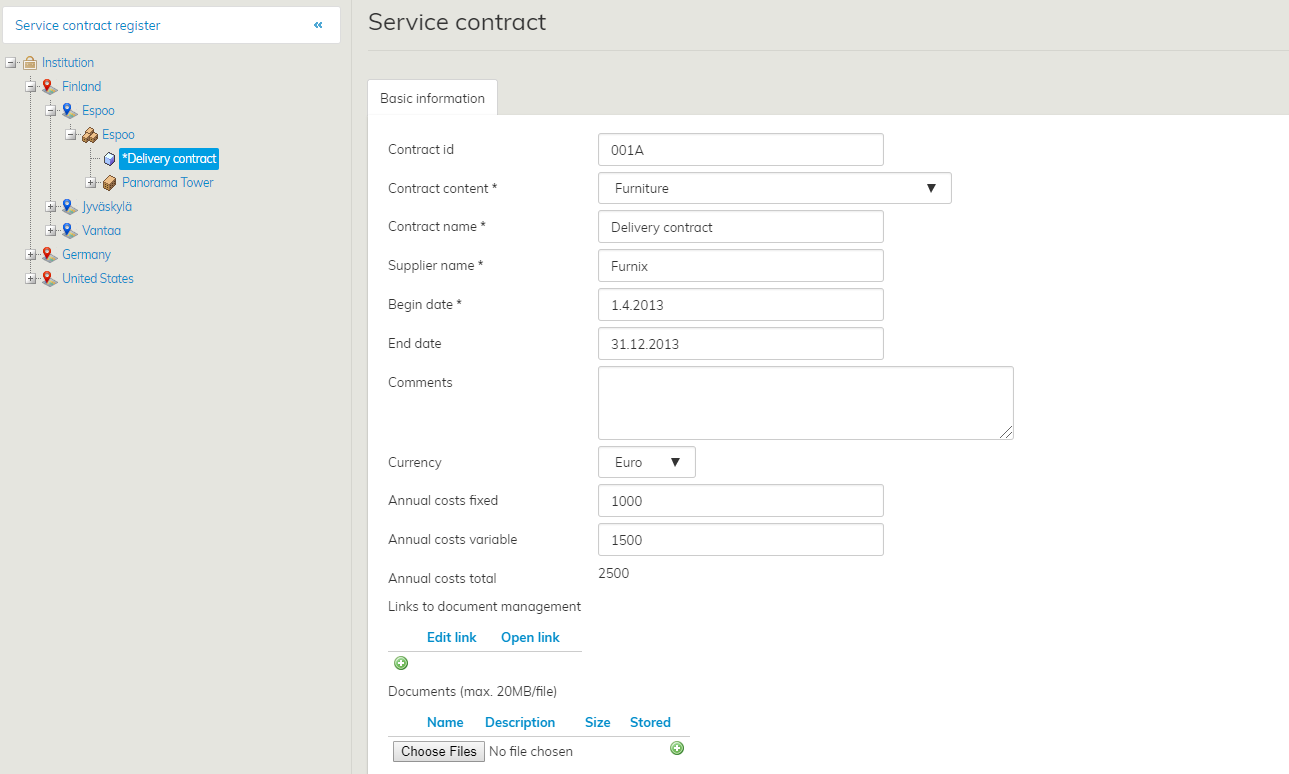Click the Panorama Tower box icon
The image size is (1289, 774).
(x=109, y=183)
